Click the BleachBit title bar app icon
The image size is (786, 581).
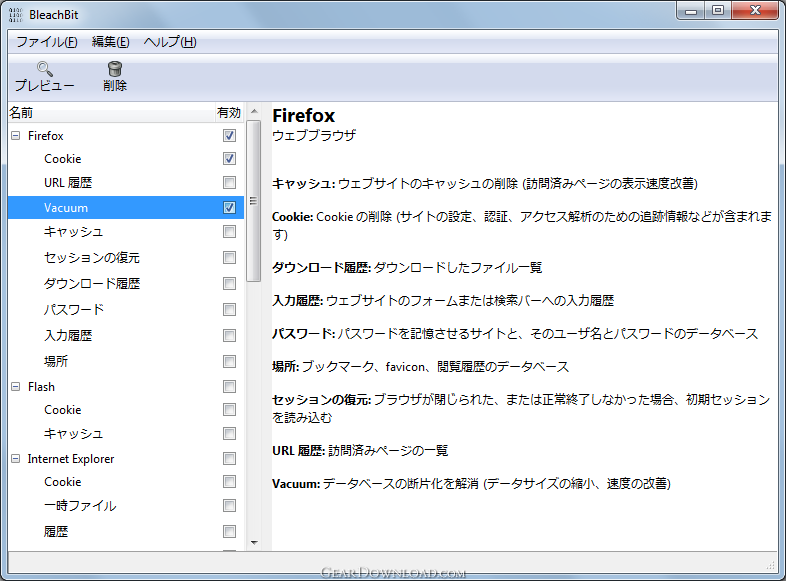point(16,15)
